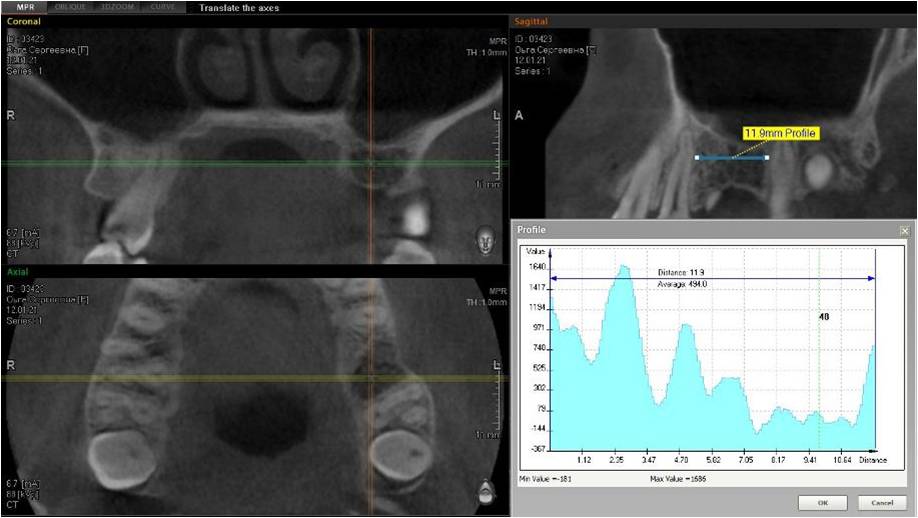Image resolution: width=918 pixels, height=518 pixels.
Task: Close the Profile dialog with X
Action: point(905,231)
